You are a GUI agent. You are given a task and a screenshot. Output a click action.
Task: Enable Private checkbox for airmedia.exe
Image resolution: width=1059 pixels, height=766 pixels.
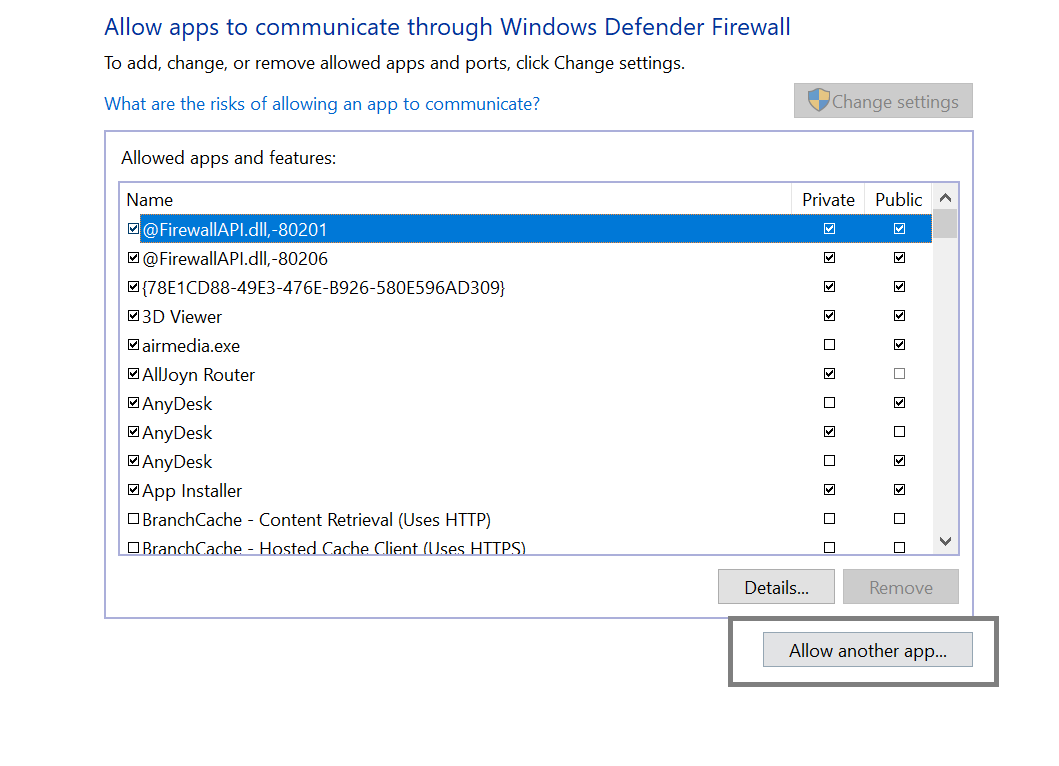829,344
